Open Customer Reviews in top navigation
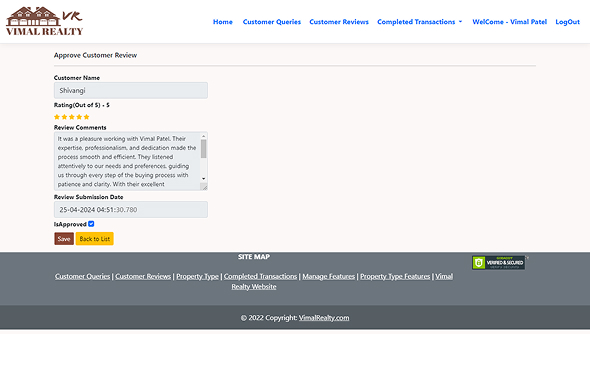The height and width of the screenshot is (390, 590). [x=339, y=22]
